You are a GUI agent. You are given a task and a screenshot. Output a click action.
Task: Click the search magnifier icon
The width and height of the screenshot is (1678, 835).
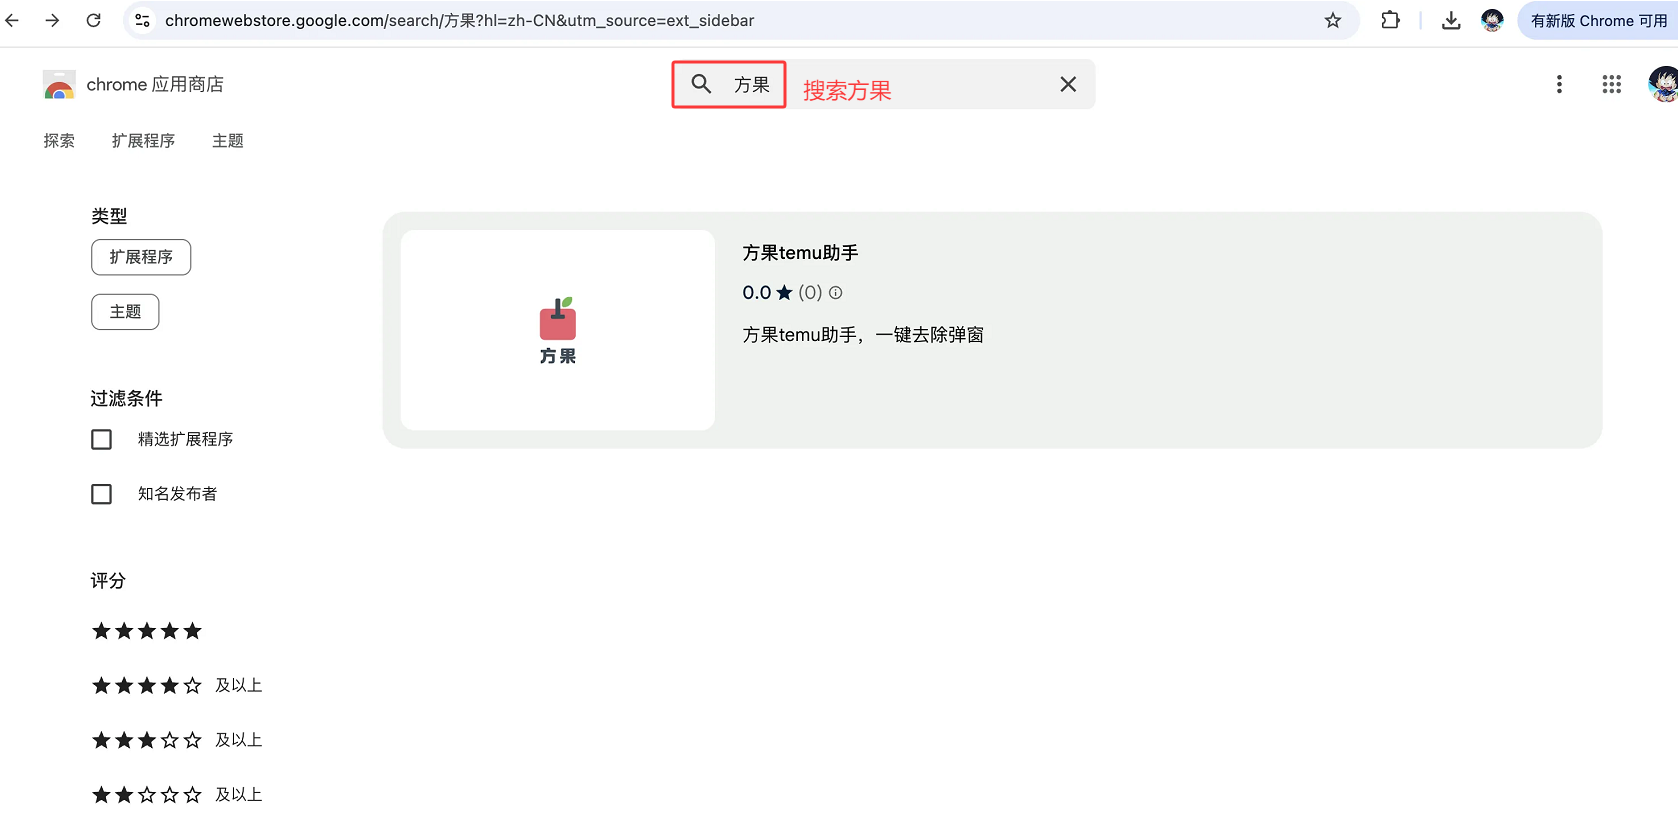[702, 84]
